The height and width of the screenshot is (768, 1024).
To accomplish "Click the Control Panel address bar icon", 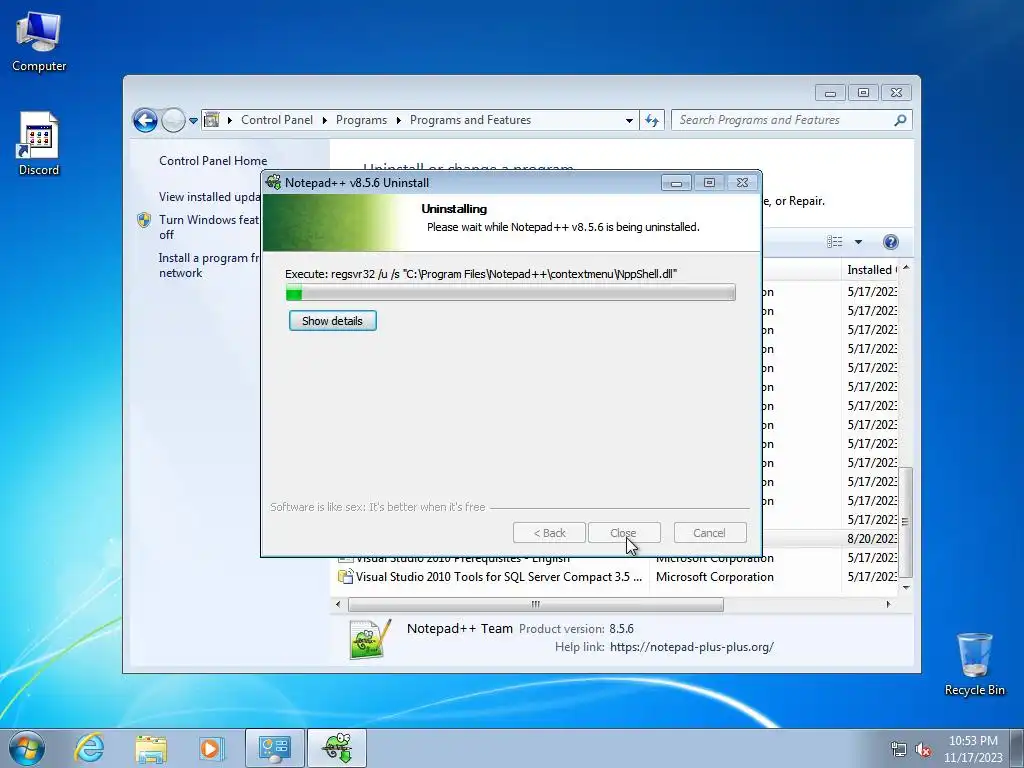I will point(212,120).
